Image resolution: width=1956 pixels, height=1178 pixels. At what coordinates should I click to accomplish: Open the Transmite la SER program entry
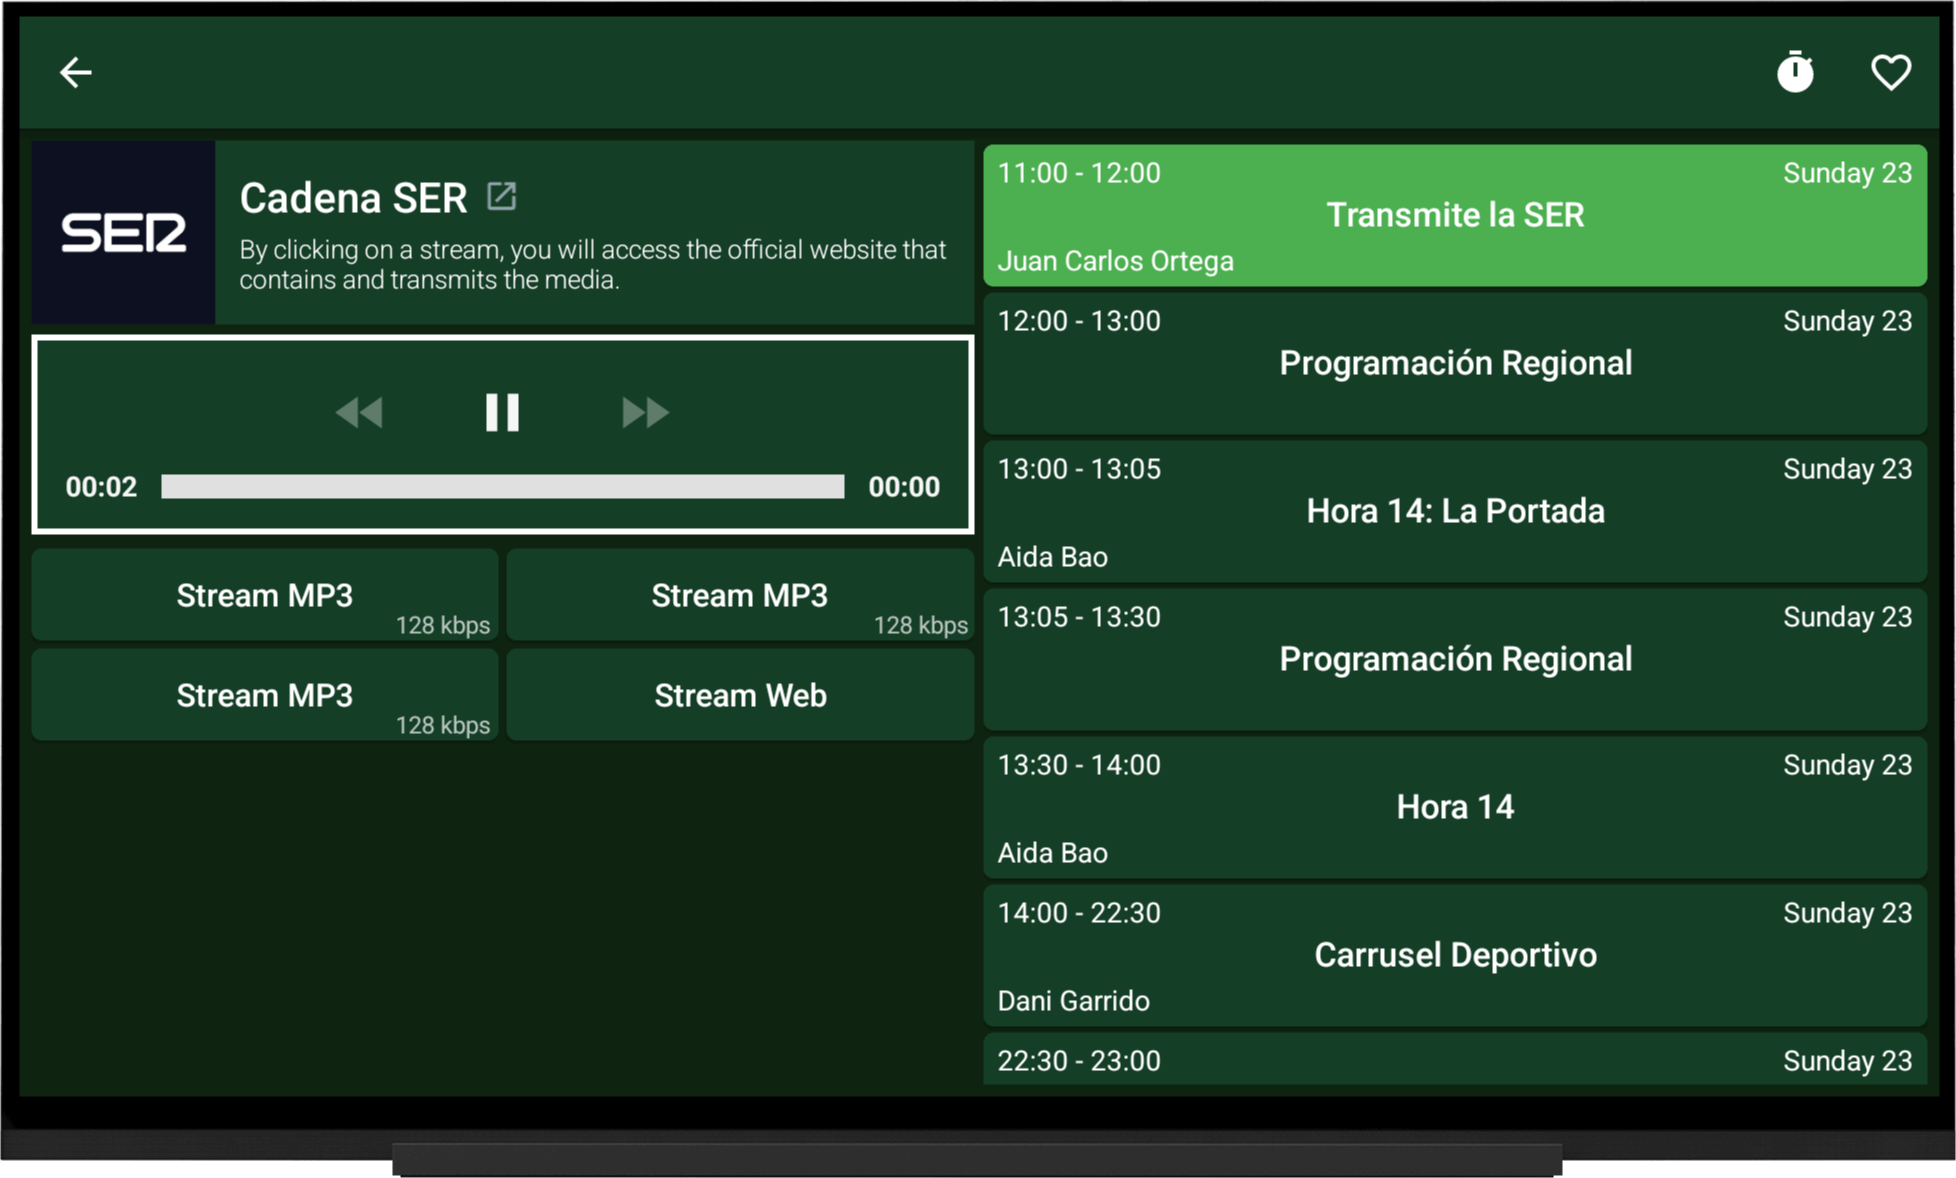click(1455, 215)
